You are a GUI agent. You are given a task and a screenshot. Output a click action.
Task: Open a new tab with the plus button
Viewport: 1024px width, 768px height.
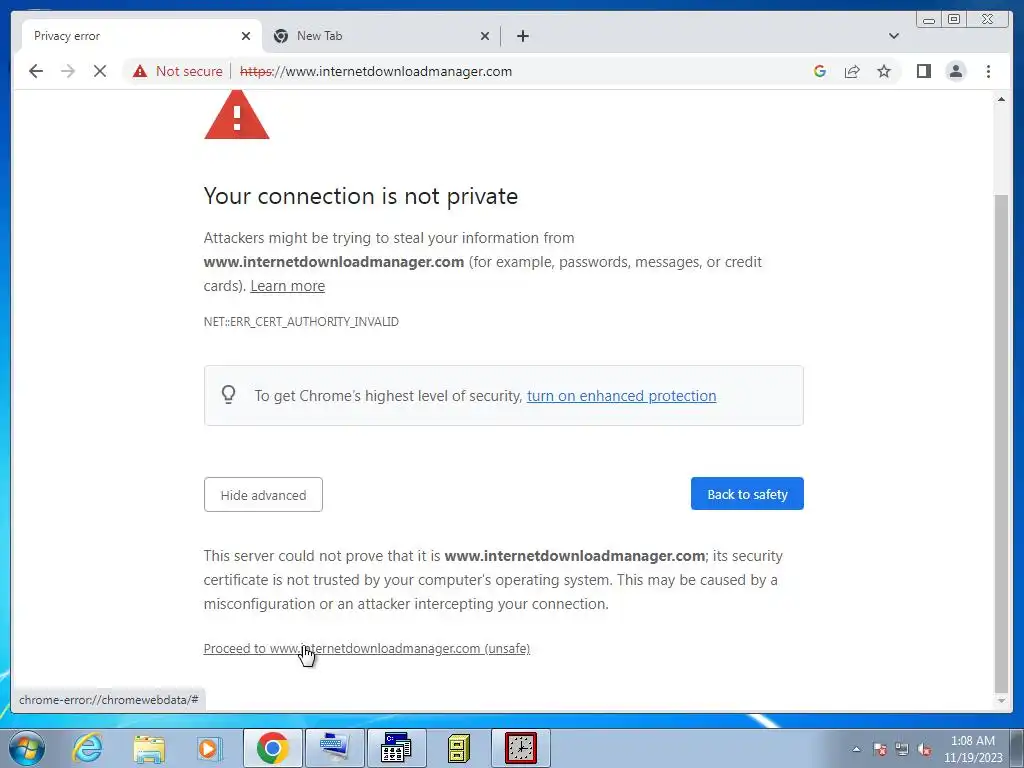[522, 36]
